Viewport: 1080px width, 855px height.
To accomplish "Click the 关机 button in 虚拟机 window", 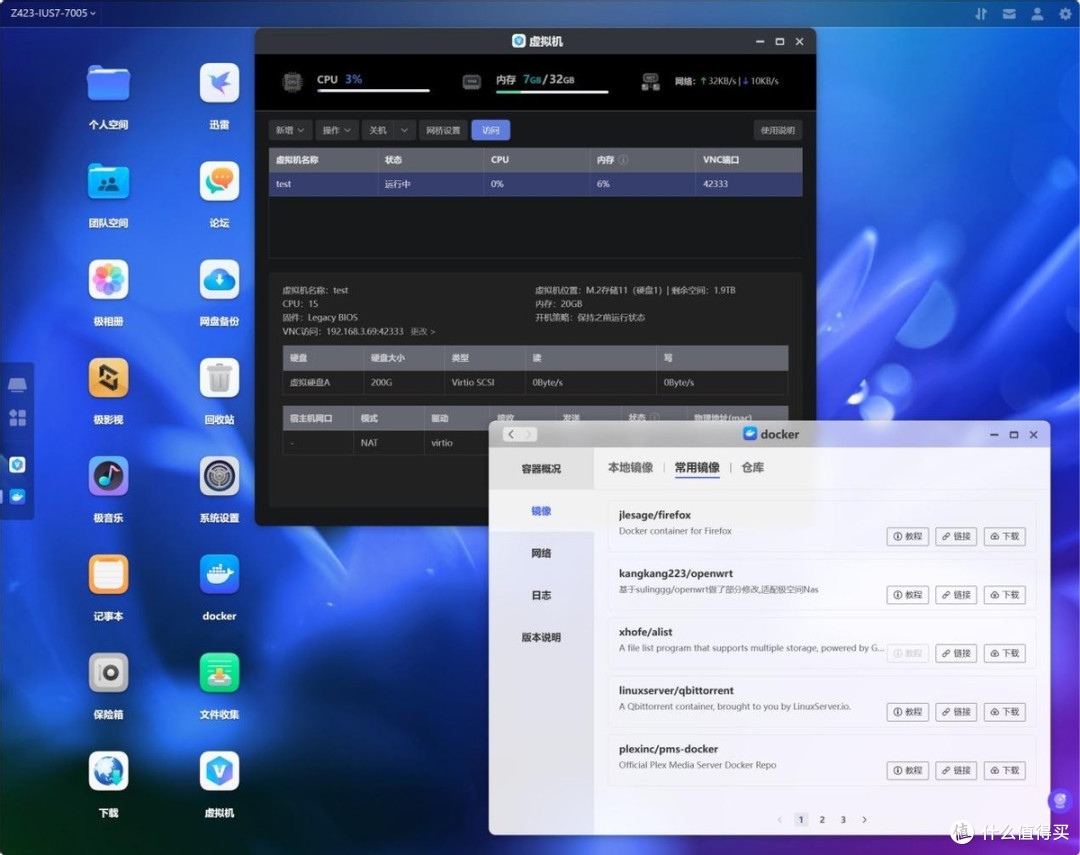I will click(x=378, y=130).
